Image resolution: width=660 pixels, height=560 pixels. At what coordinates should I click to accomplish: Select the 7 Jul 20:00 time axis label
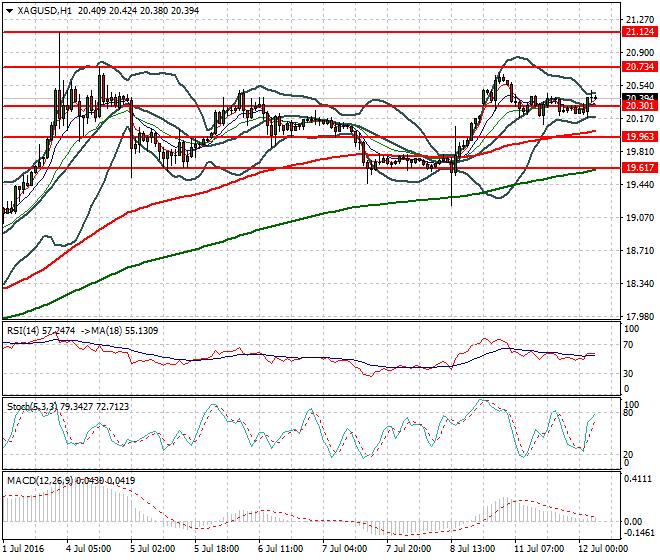[409, 549]
